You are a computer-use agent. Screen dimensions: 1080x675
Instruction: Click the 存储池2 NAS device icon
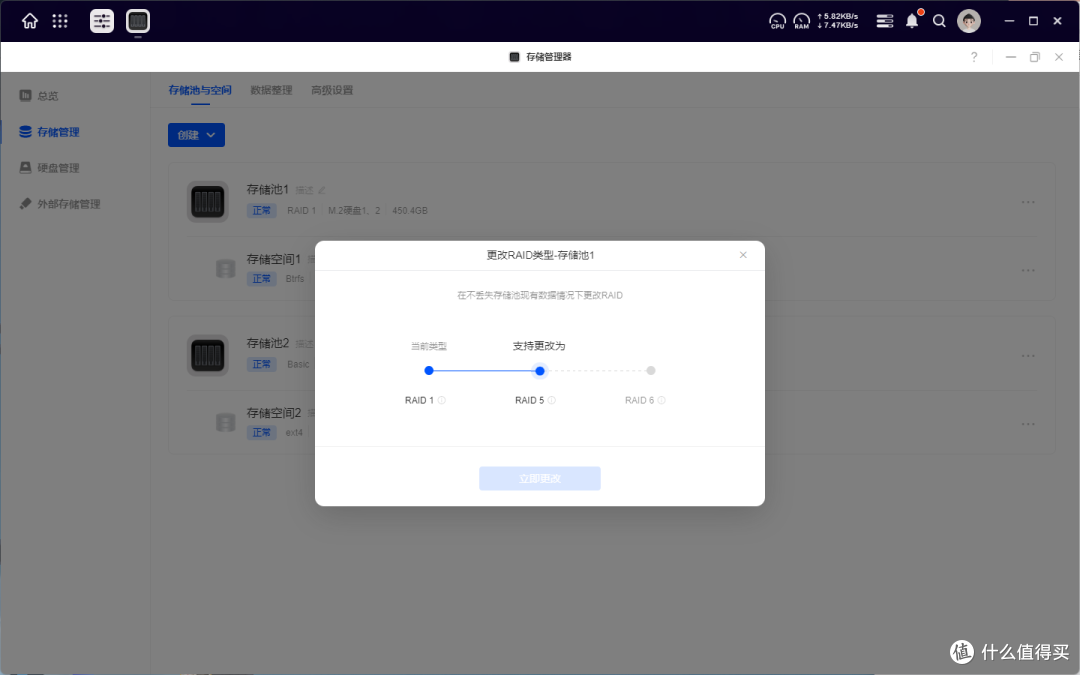coord(207,355)
